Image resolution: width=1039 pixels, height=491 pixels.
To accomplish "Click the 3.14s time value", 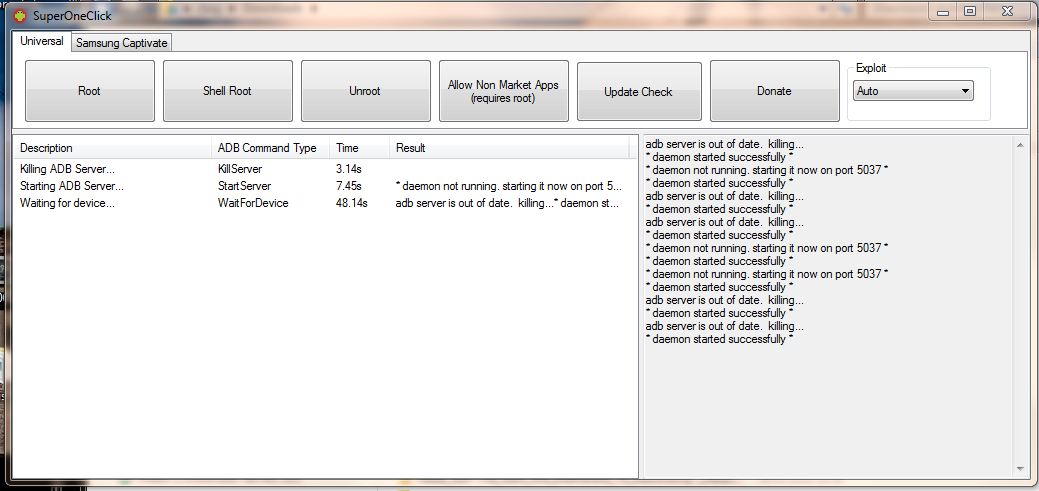I will pos(349,169).
